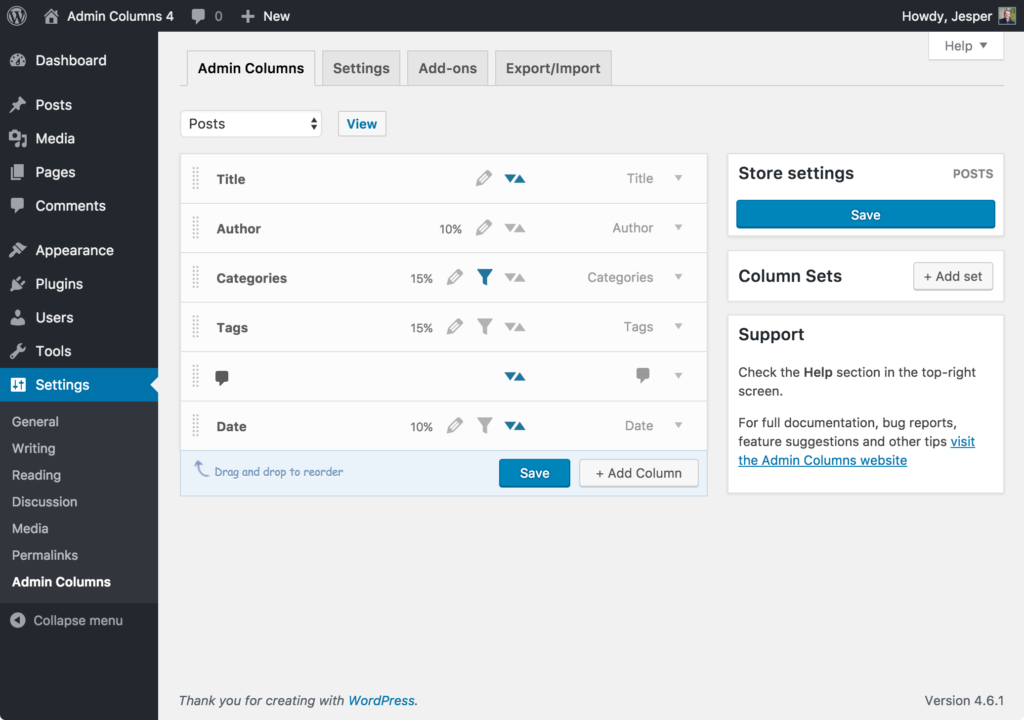Click Save below the column list
Screen dimensions: 1024x720
tap(534, 473)
